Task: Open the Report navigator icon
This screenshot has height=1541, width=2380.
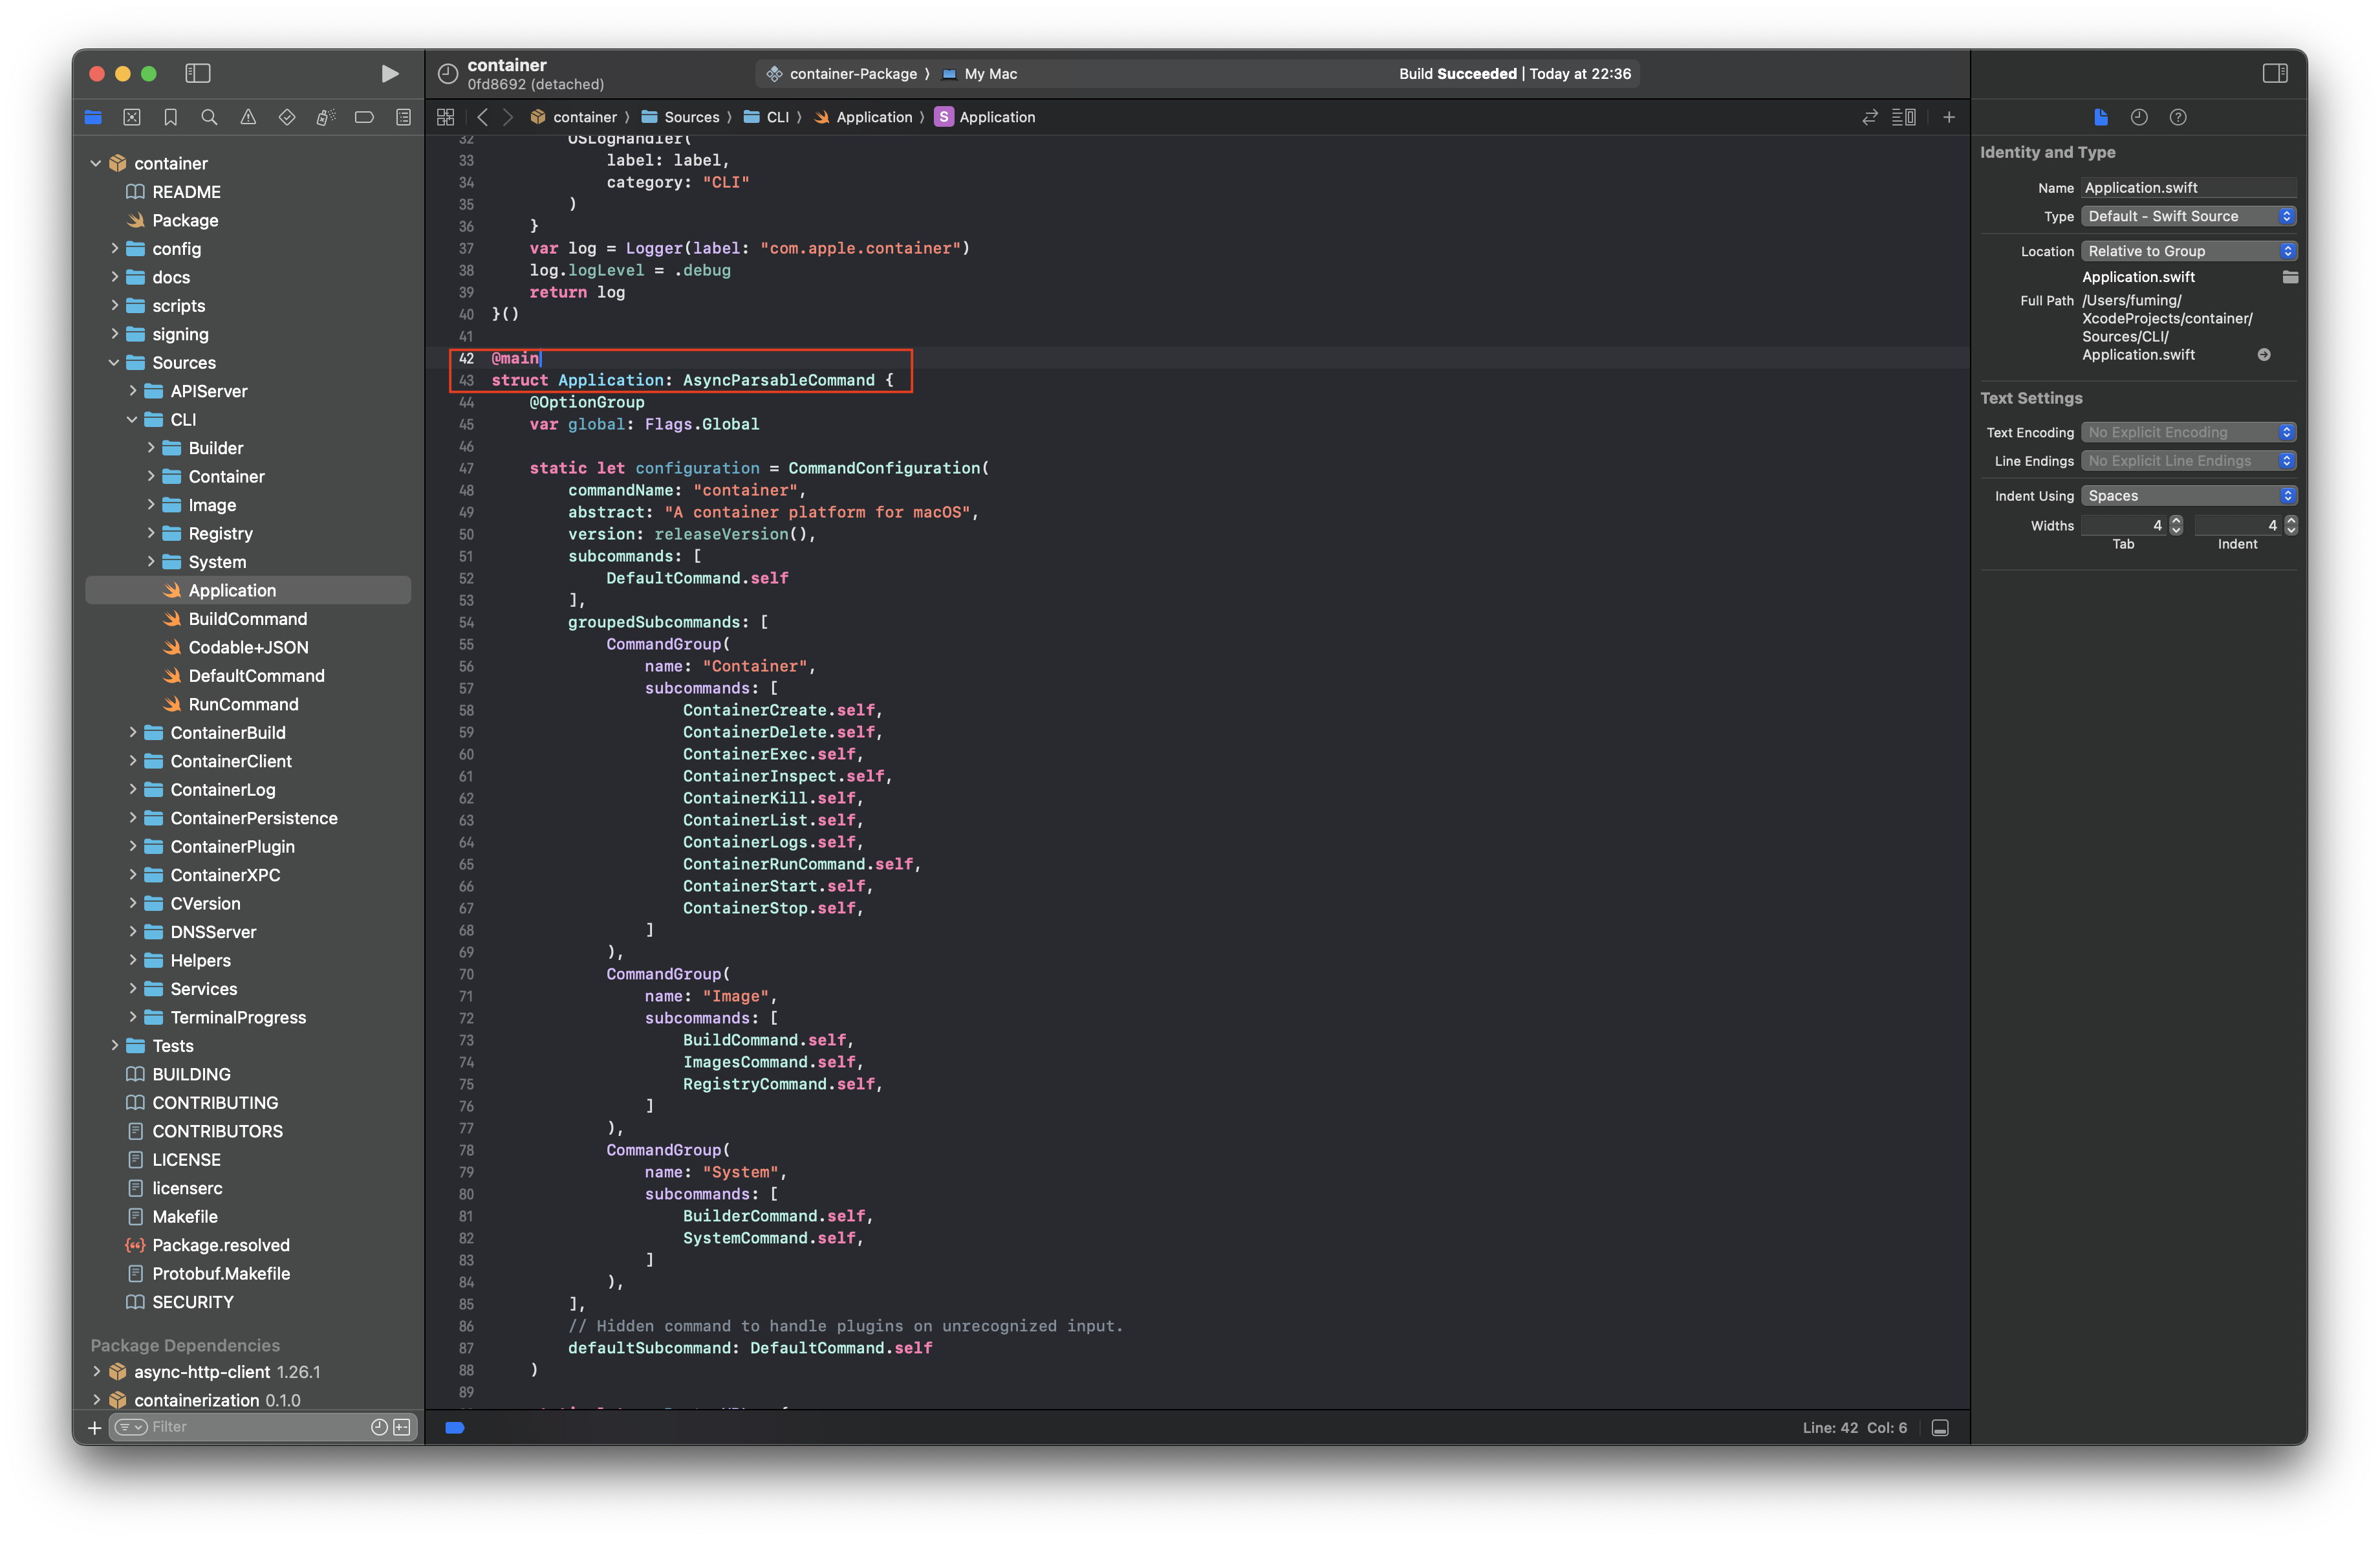Action: (x=403, y=117)
